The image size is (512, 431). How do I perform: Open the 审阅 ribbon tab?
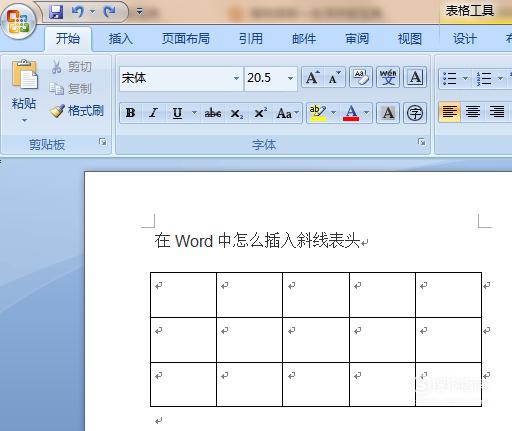pyautogui.click(x=357, y=39)
